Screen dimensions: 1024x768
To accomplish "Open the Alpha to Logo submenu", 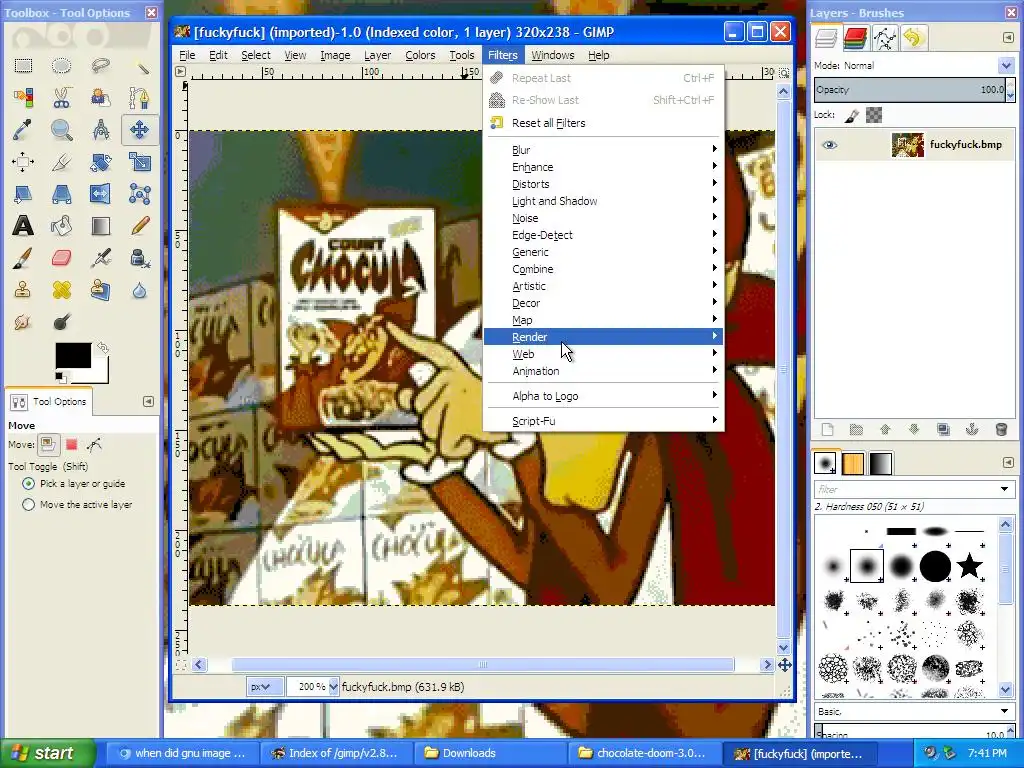I will coord(603,396).
